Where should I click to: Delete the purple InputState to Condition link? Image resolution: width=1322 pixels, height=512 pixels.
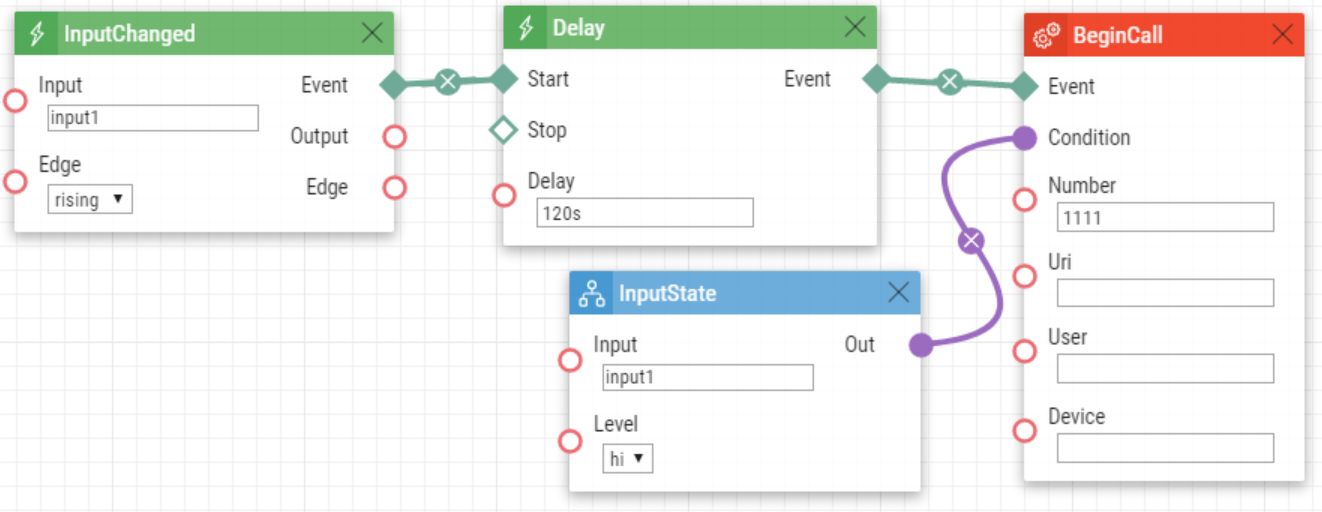coord(971,240)
